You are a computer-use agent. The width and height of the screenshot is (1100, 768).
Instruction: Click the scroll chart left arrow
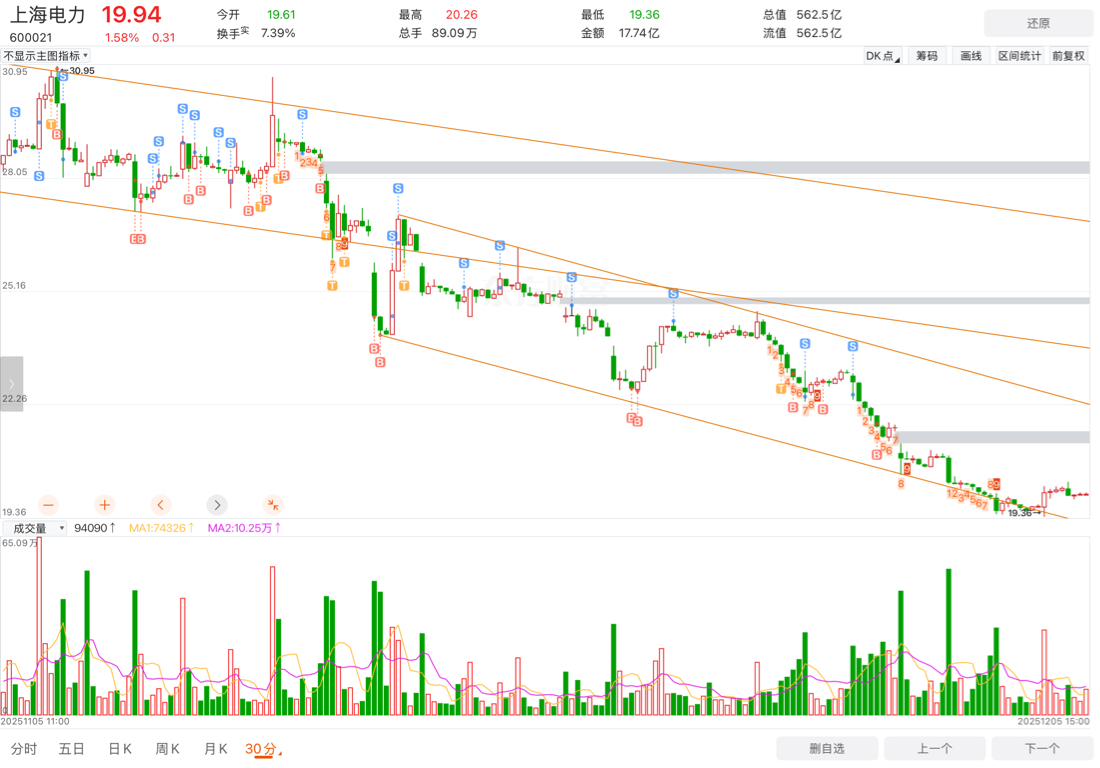(x=161, y=505)
